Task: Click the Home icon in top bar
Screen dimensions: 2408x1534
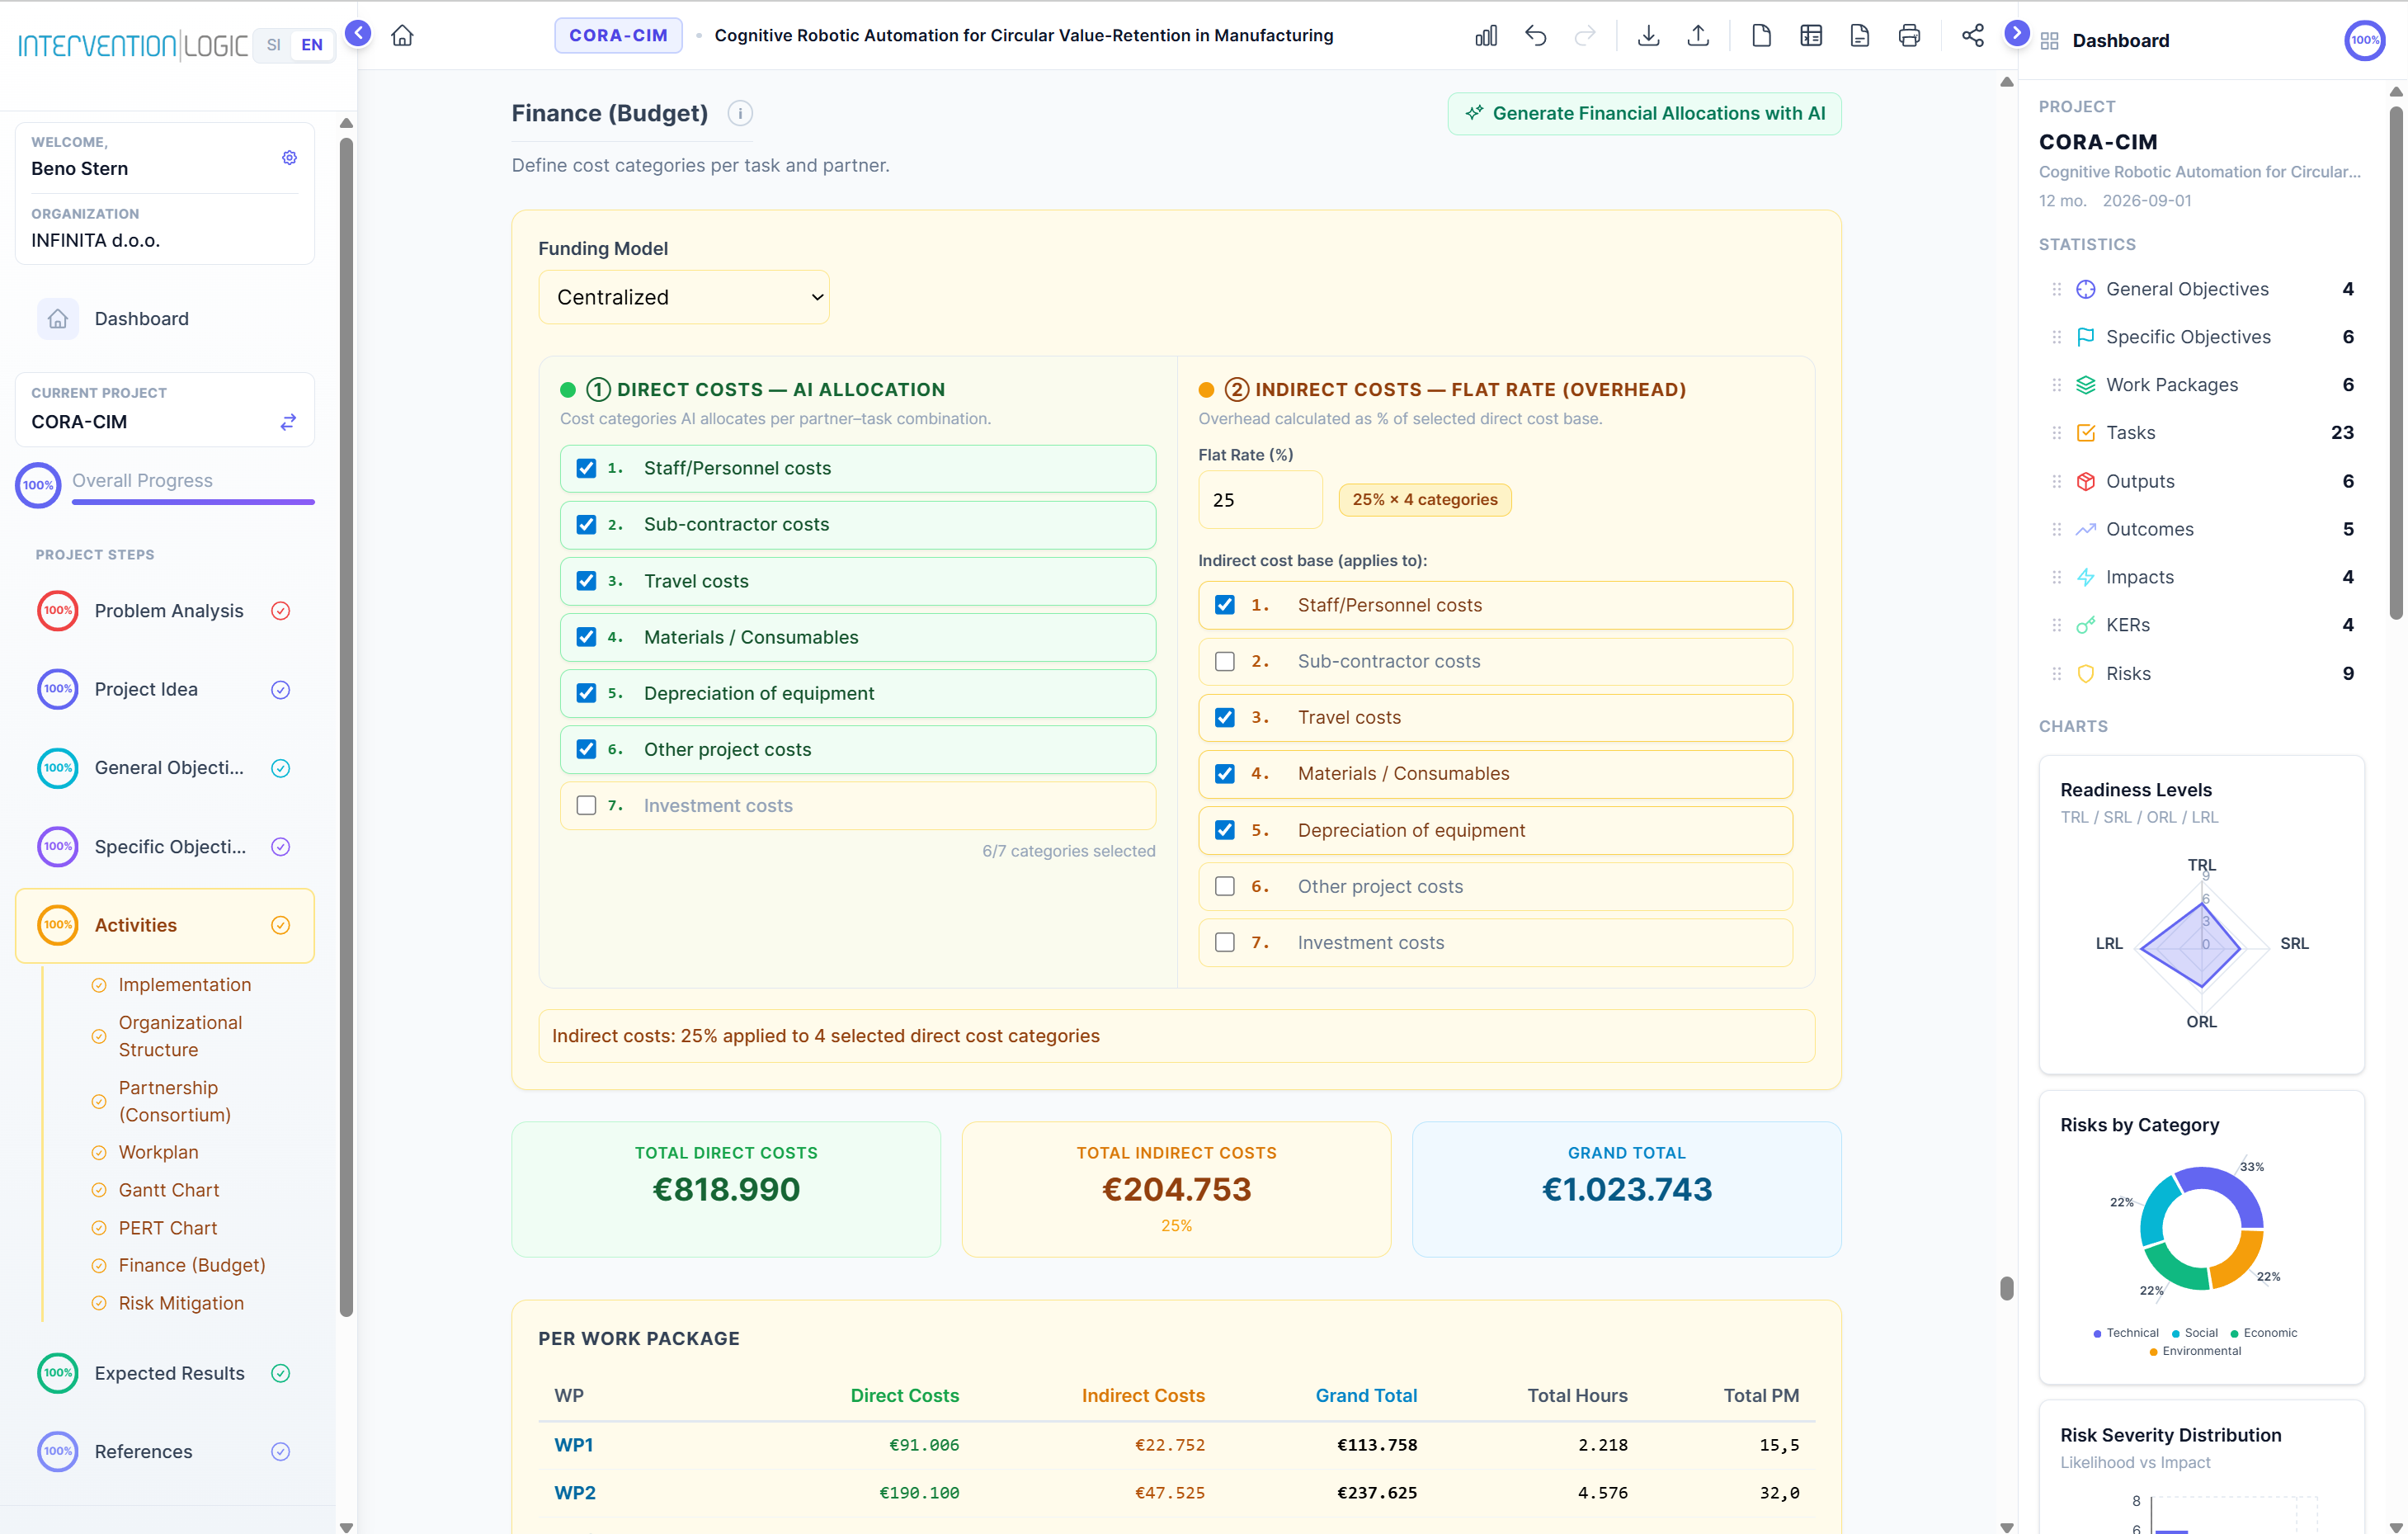Action: point(402,36)
